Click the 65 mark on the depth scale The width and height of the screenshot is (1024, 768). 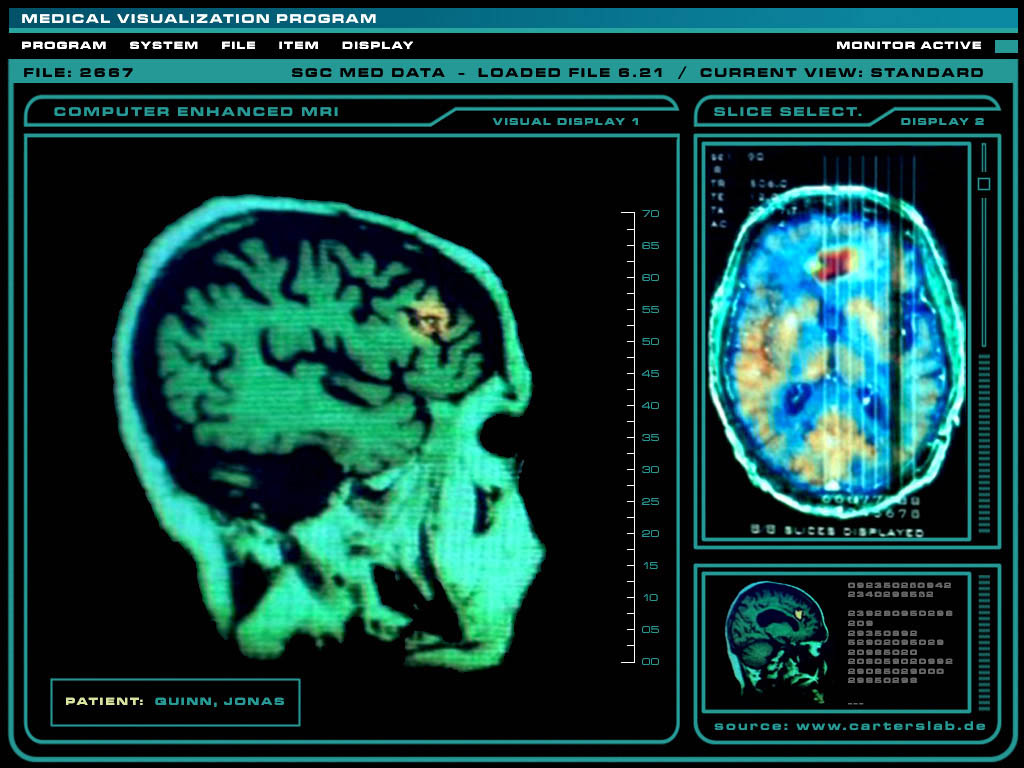click(650, 246)
